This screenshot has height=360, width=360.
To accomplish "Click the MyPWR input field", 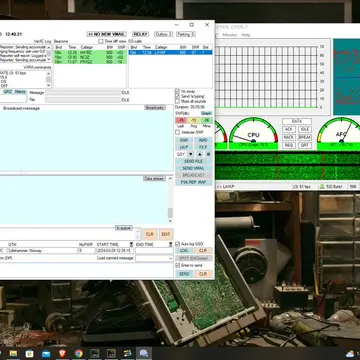I will pyautogui.click(x=87, y=251).
